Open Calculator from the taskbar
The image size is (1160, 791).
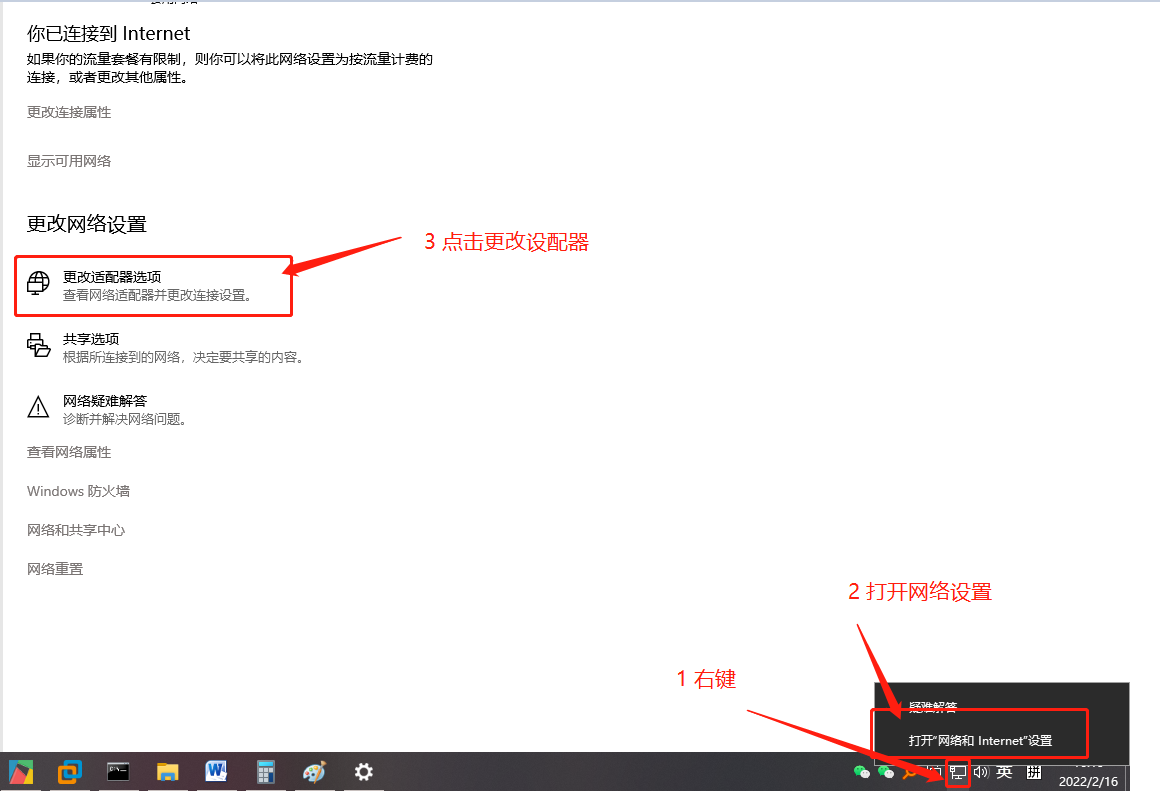click(264, 771)
